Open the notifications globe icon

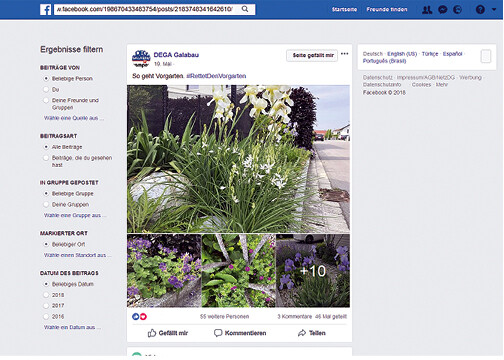[x=458, y=10]
